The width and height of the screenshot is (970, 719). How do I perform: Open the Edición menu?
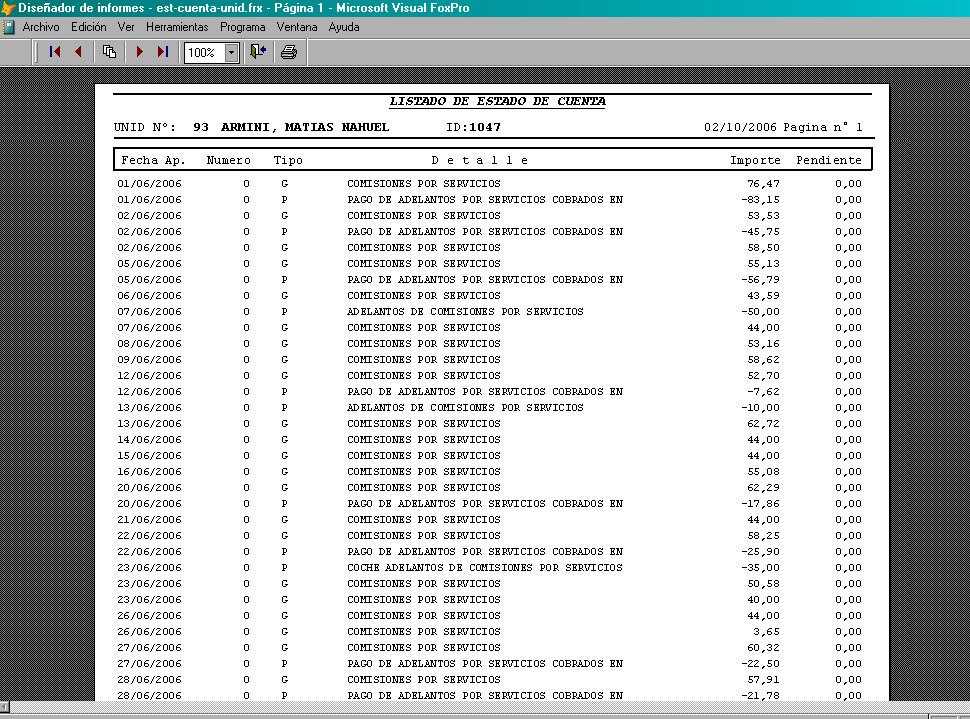(88, 27)
